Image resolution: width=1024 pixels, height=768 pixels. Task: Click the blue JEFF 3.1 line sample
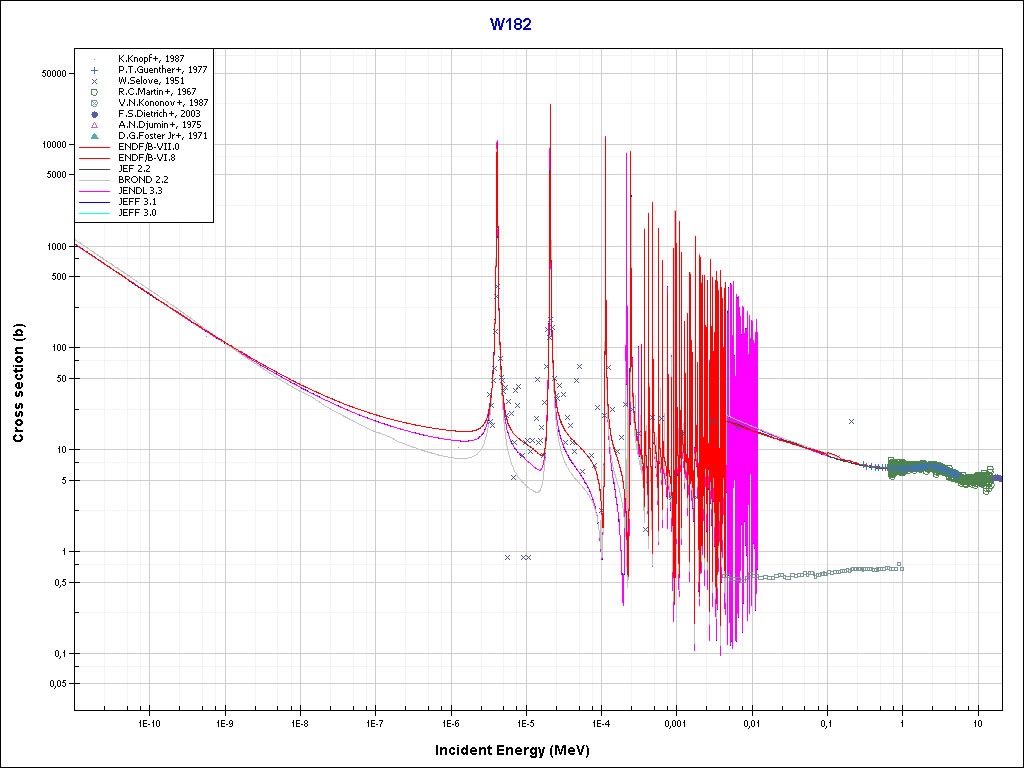[x=94, y=202]
